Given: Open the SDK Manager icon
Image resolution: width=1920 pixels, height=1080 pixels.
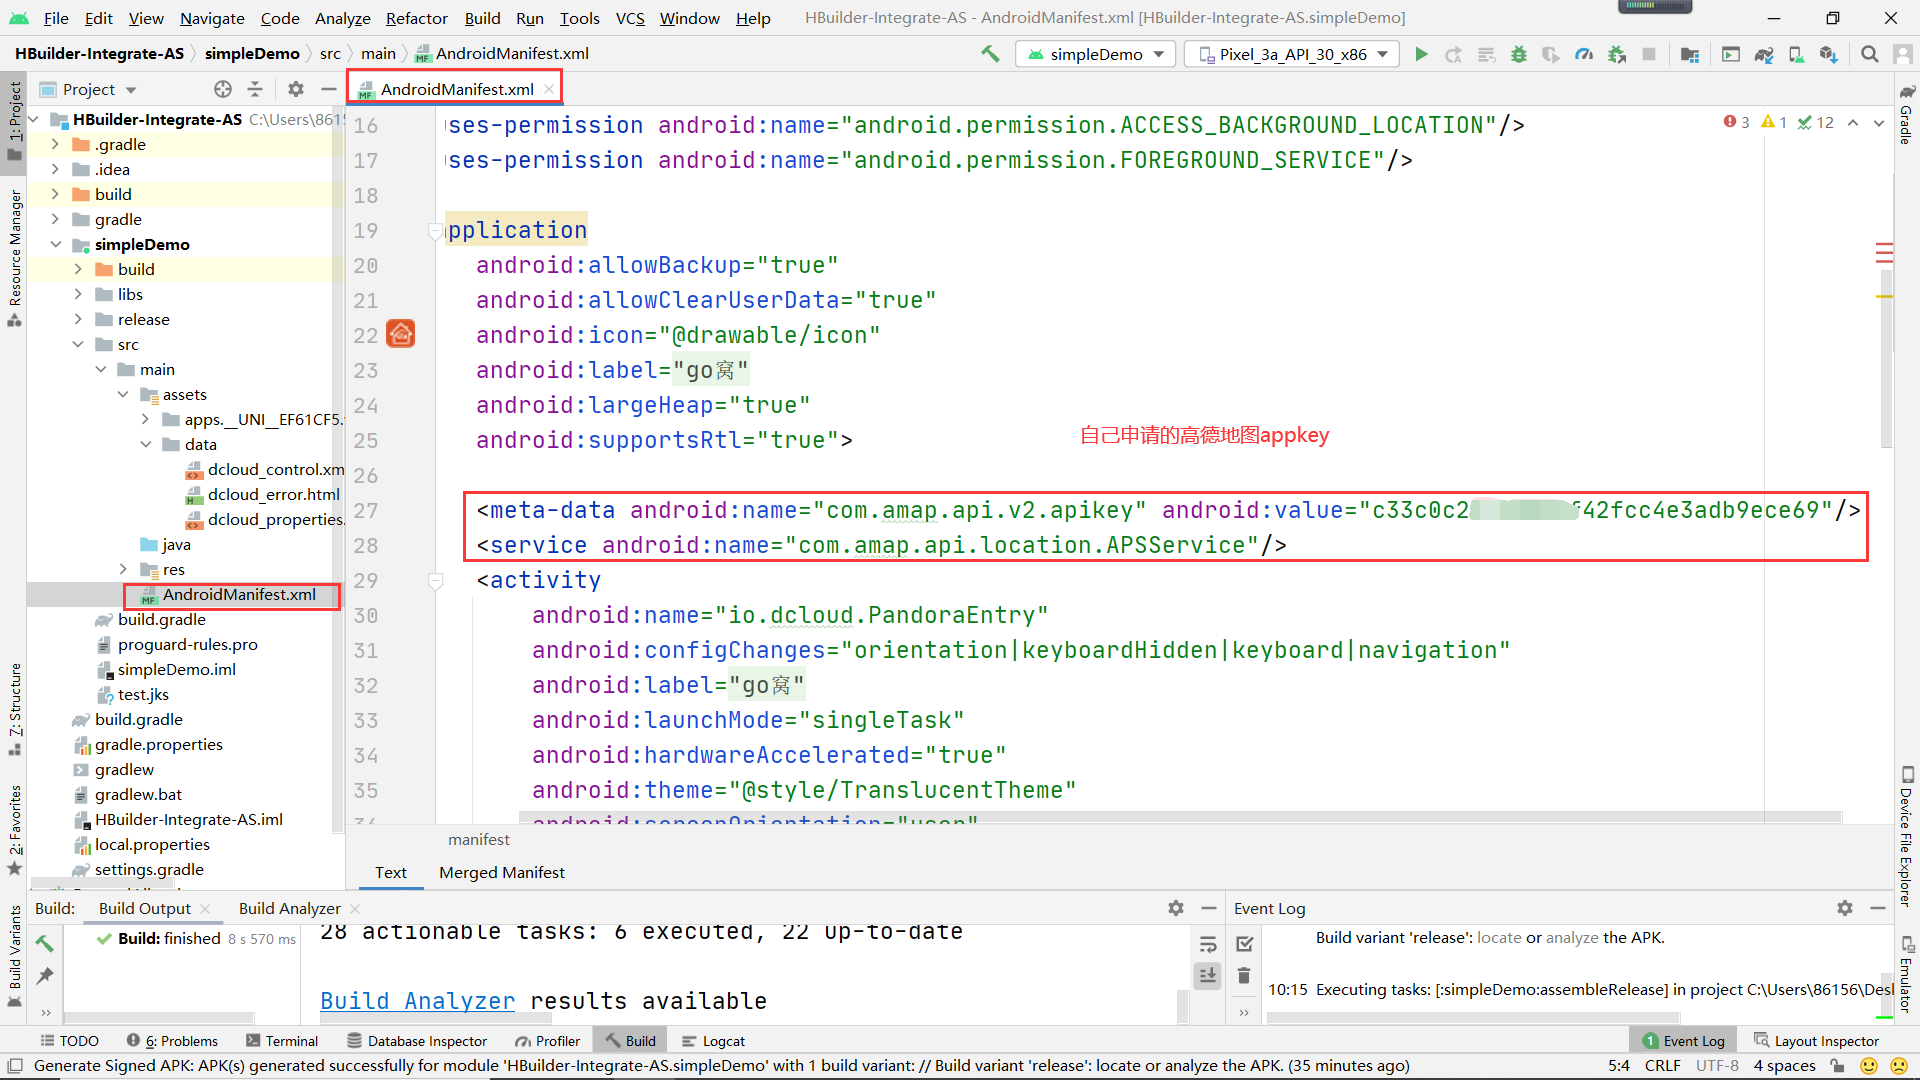Looking at the screenshot, I should 1829,54.
